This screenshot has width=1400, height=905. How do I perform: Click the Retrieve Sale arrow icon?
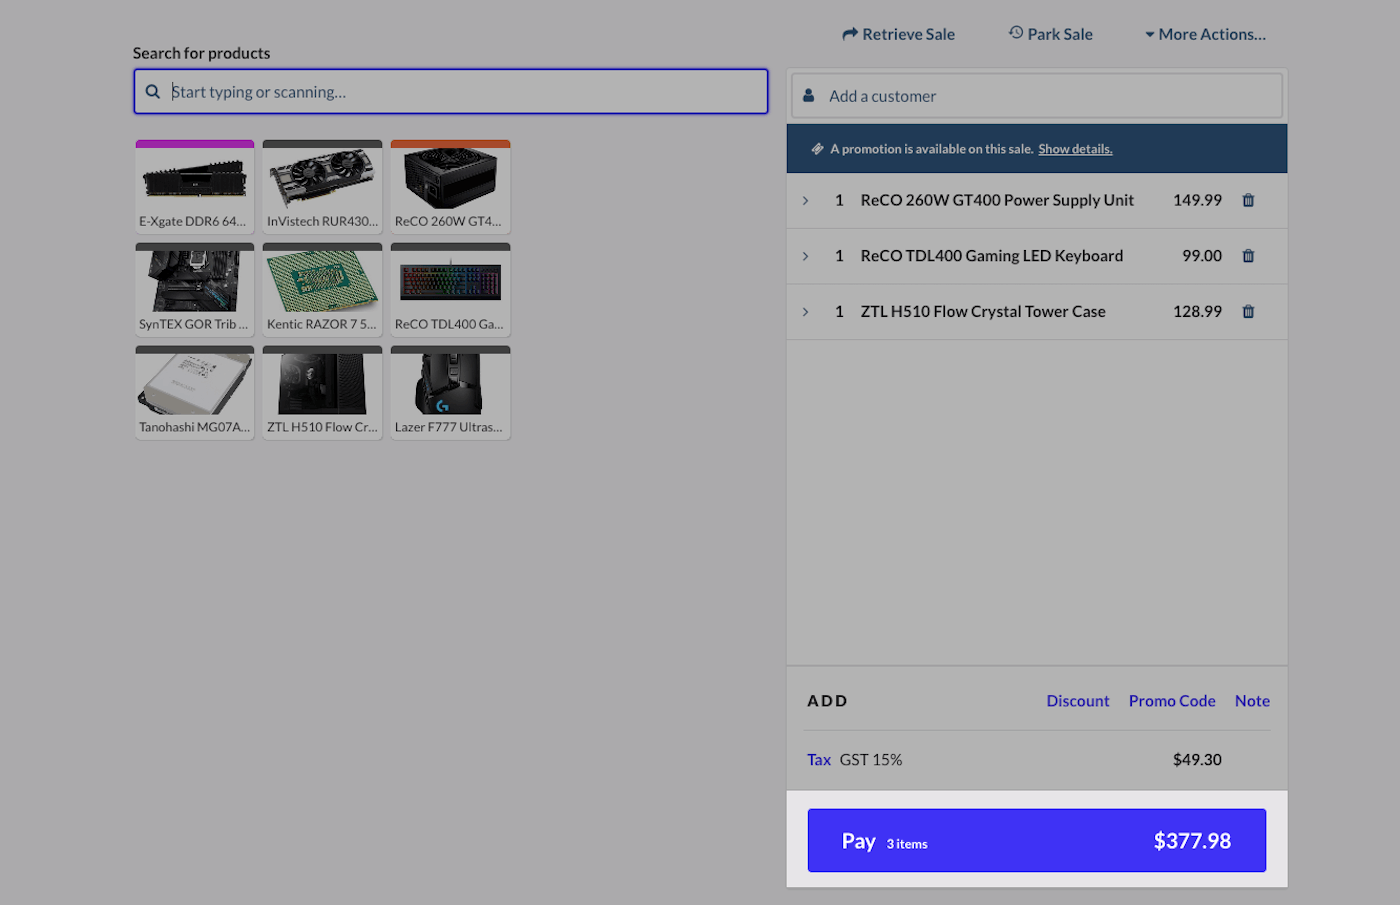[850, 34]
